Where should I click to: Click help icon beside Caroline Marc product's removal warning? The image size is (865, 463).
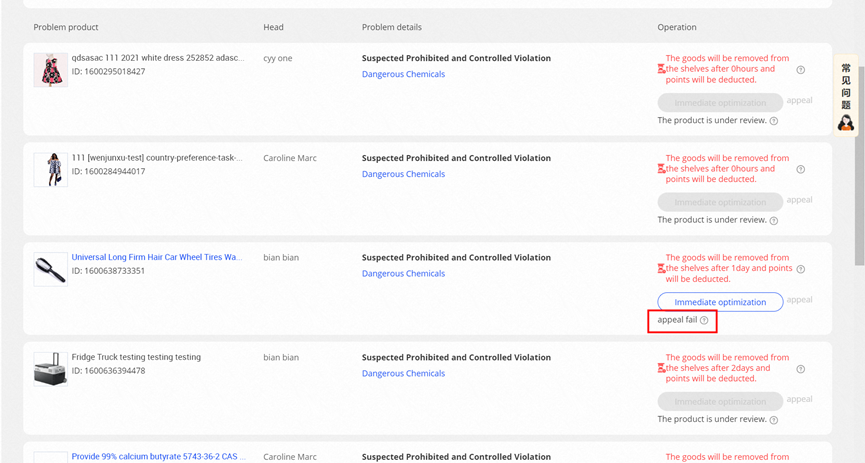point(800,169)
